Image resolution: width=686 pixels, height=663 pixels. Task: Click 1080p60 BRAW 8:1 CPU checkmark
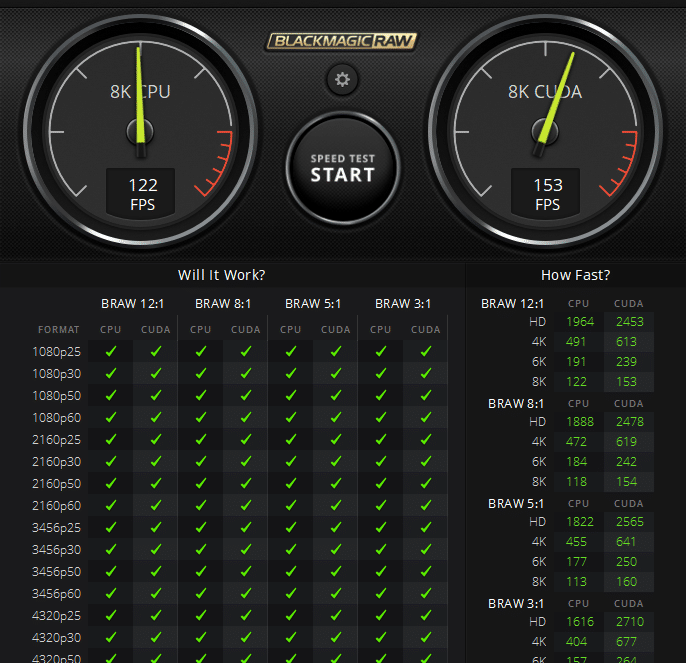[201, 417]
